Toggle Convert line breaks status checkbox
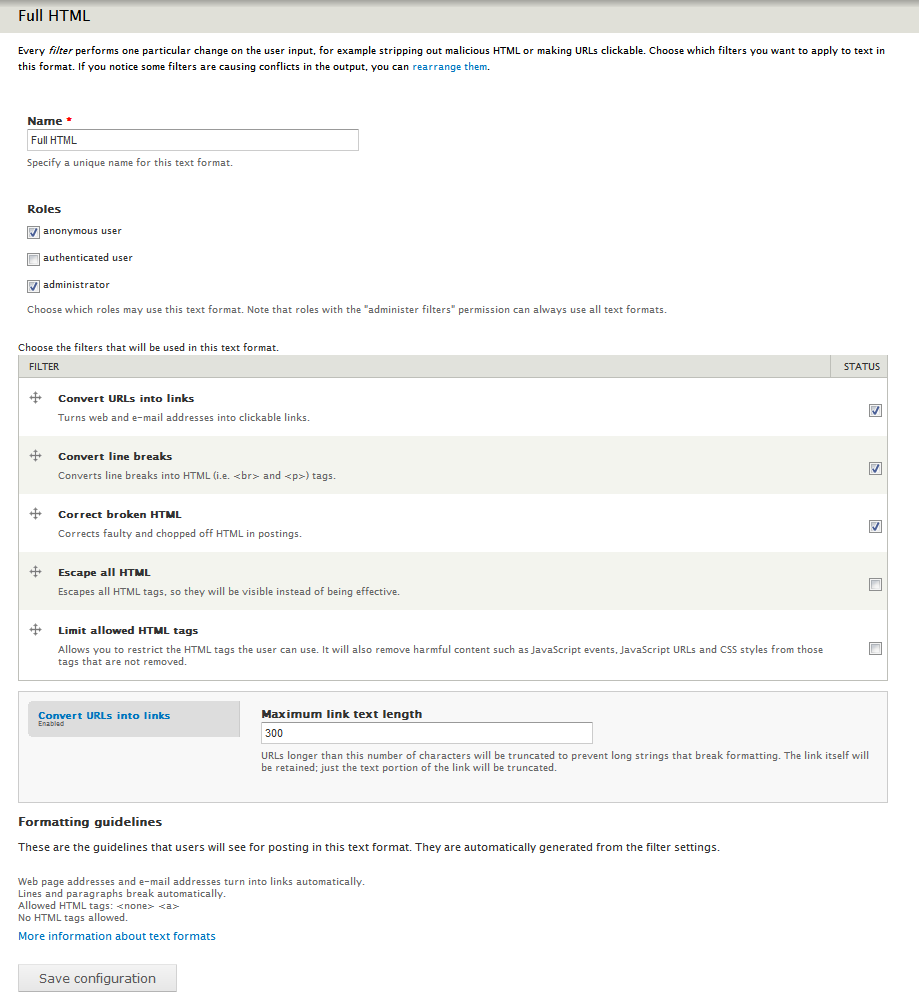The image size is (919, 1005). (875, 469)
